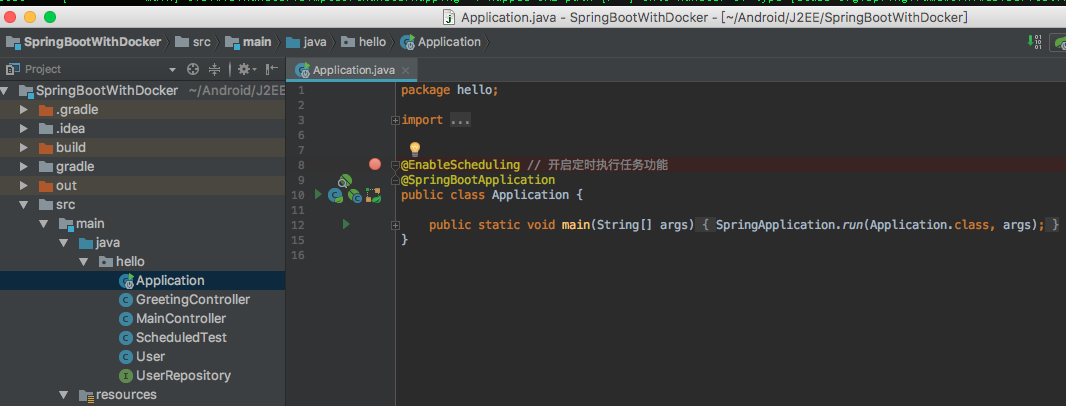
Task: Click the 'package hello;' code line
Action: point(449,90)
